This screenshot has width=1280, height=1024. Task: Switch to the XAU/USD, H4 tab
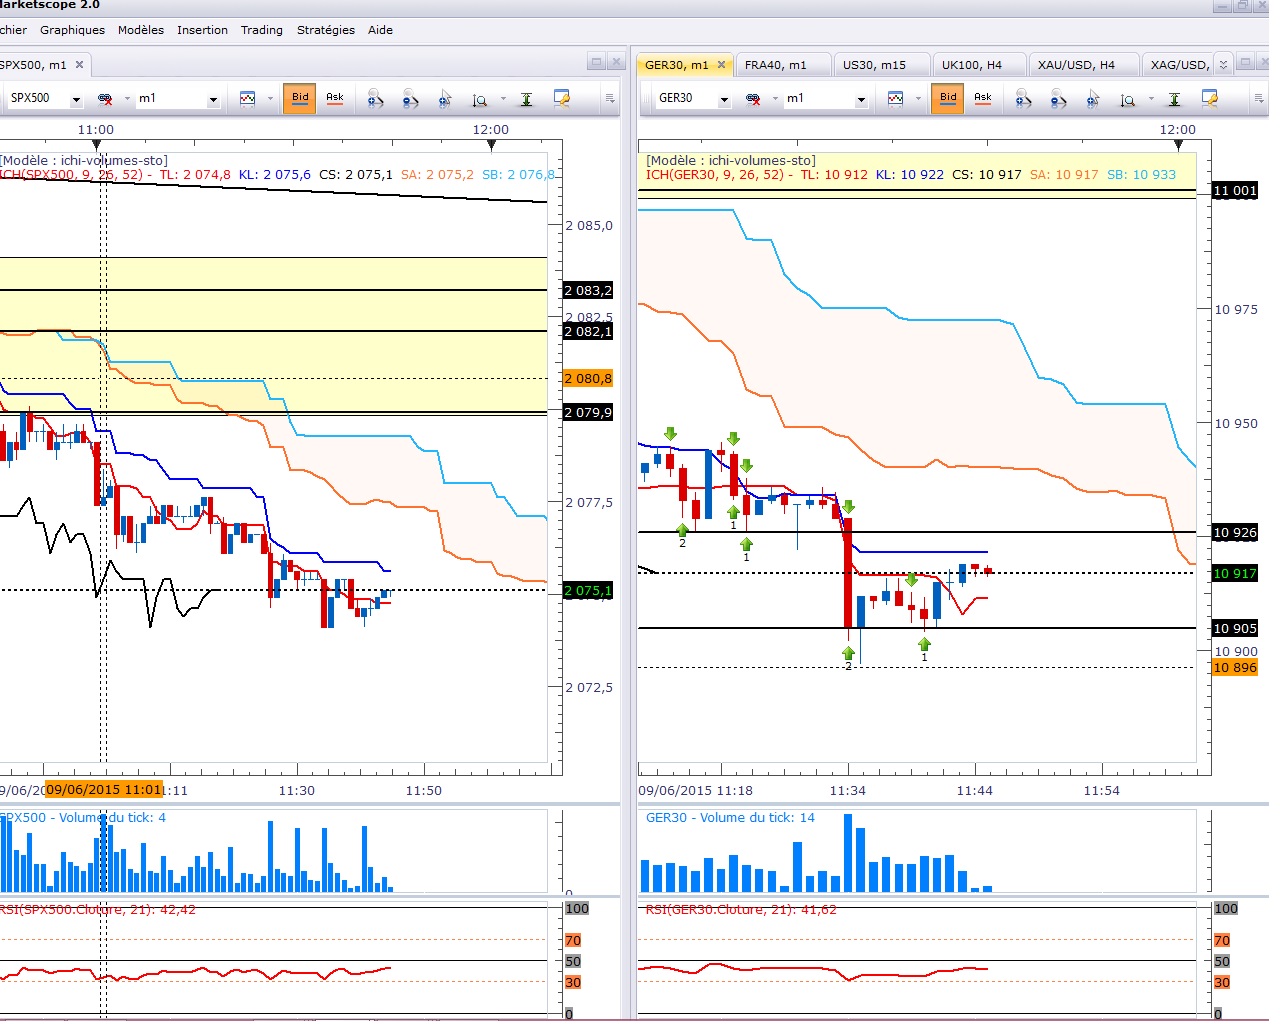tap(1084, 65)
